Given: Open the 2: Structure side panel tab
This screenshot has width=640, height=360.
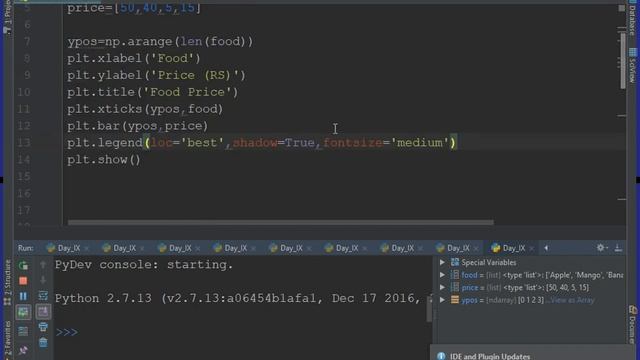Looking at the screenshot, I should [7, 282].
